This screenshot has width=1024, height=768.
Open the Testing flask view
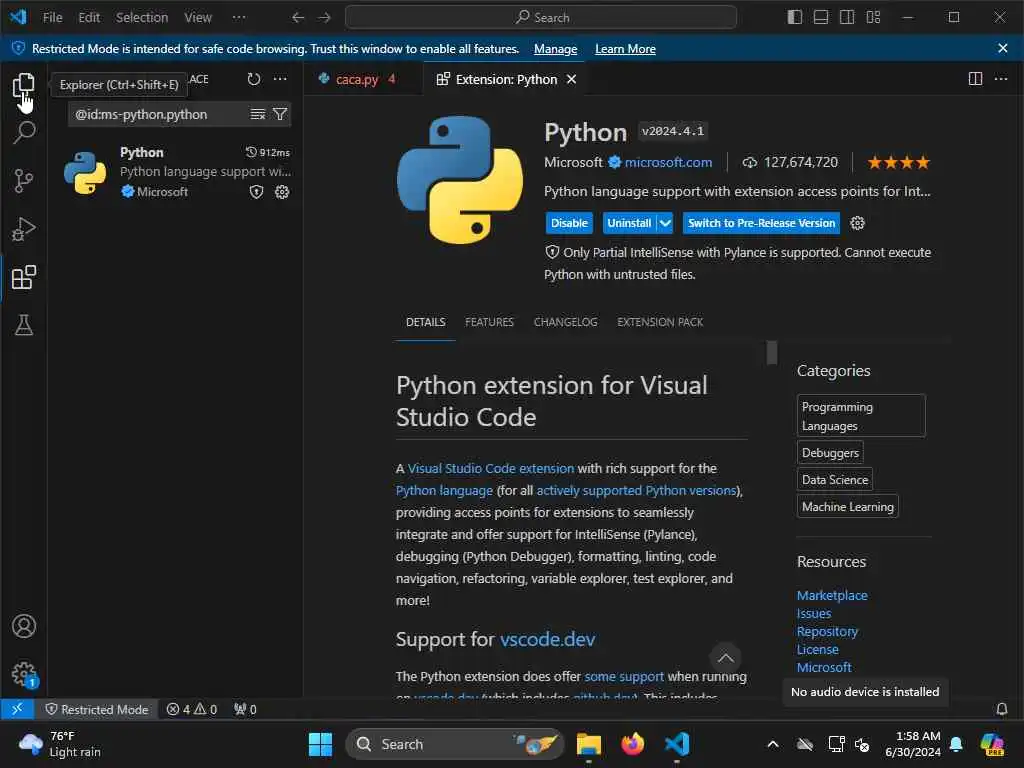[24, 325]
